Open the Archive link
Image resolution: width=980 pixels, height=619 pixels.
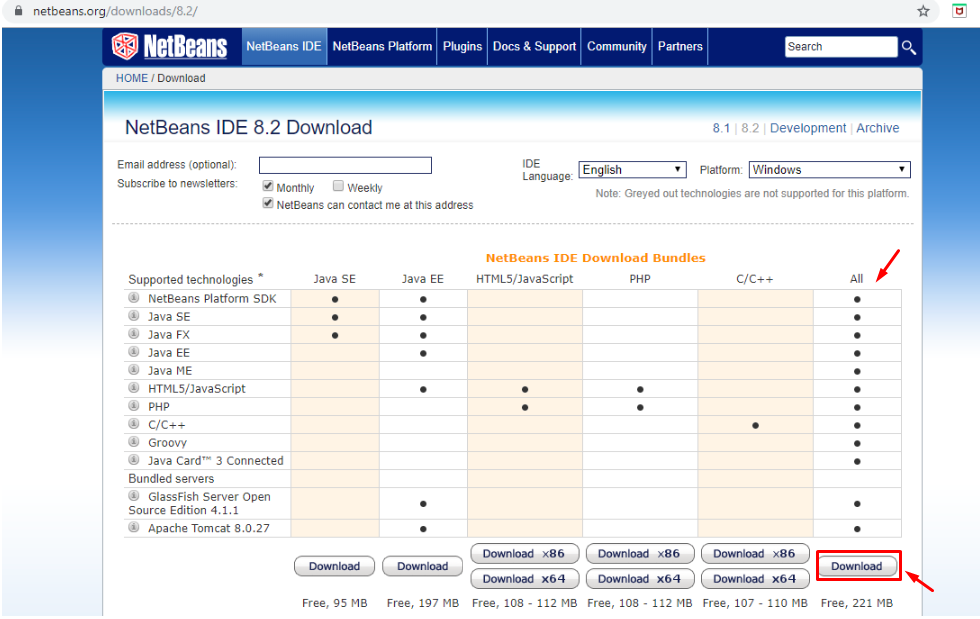pyautogui.click(x=877, y=127)
